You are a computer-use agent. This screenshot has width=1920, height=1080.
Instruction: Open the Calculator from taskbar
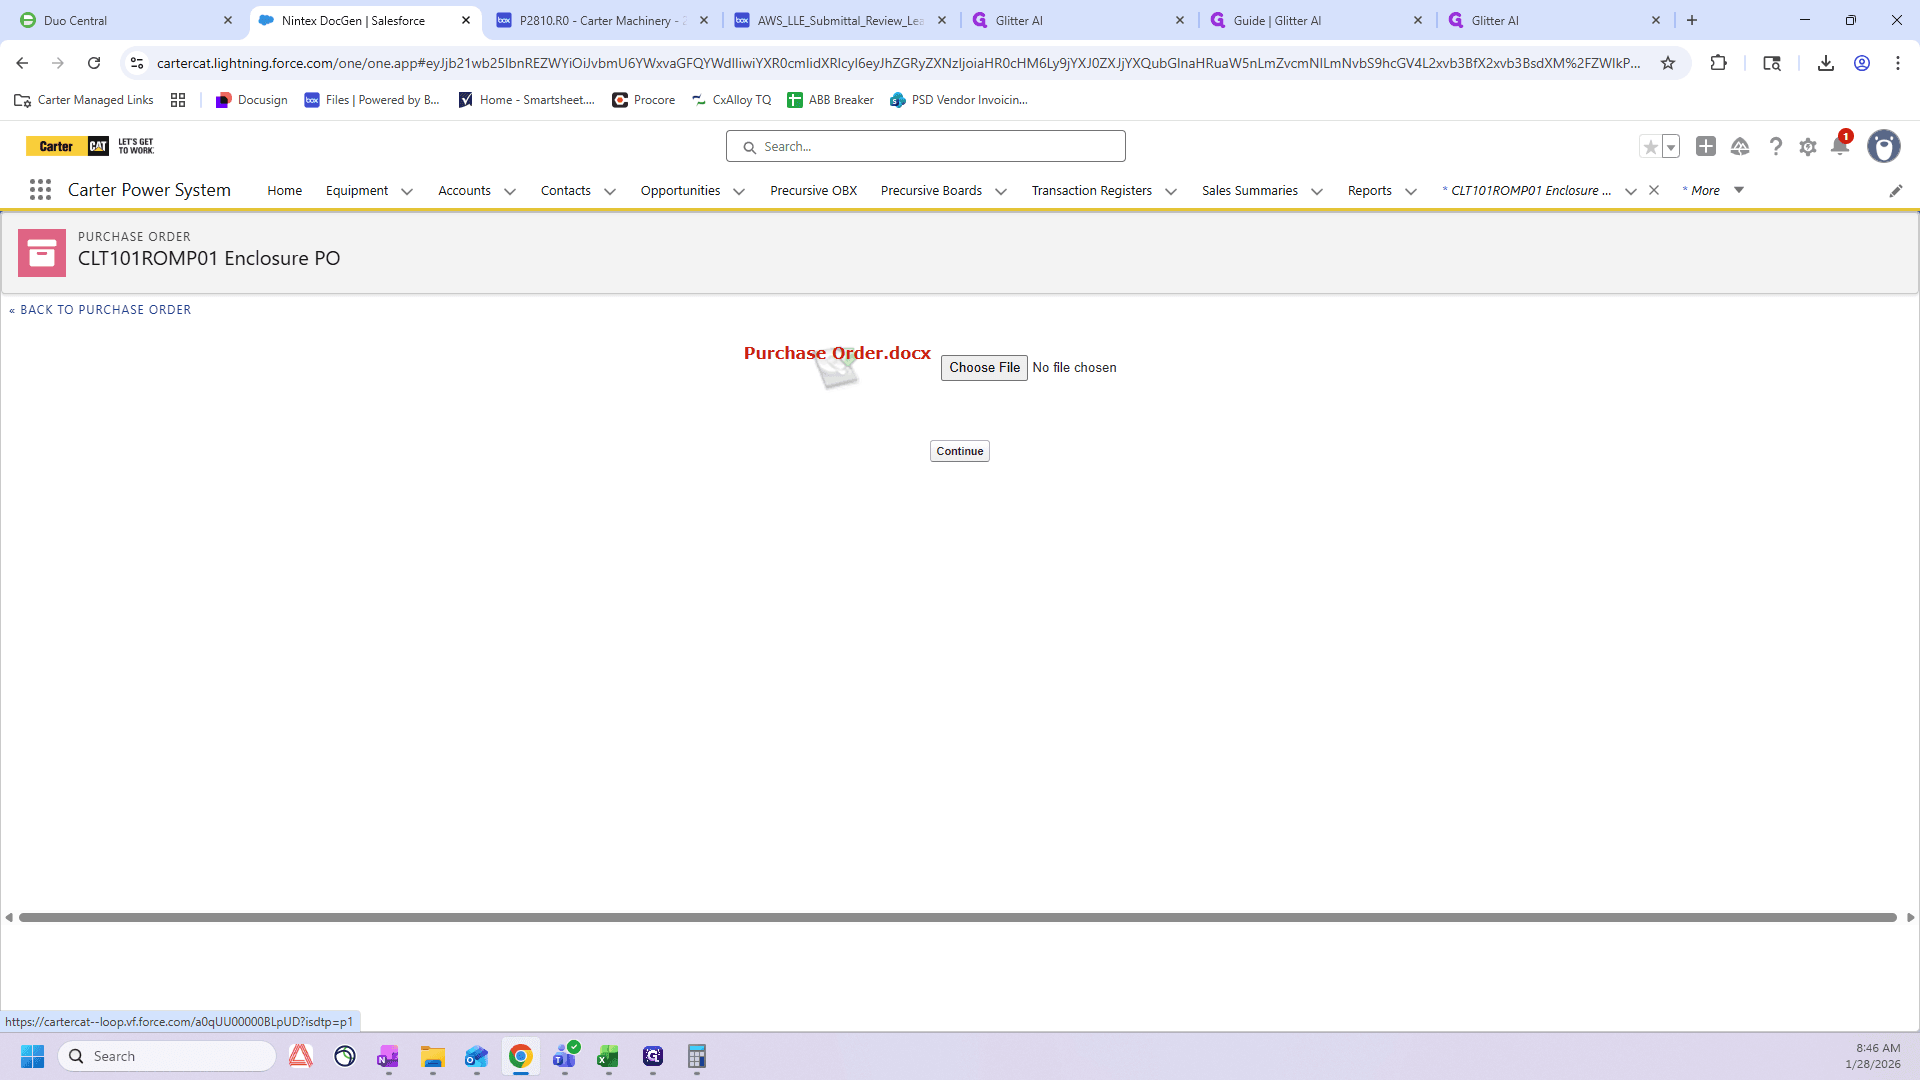[x=697, y=1056]
